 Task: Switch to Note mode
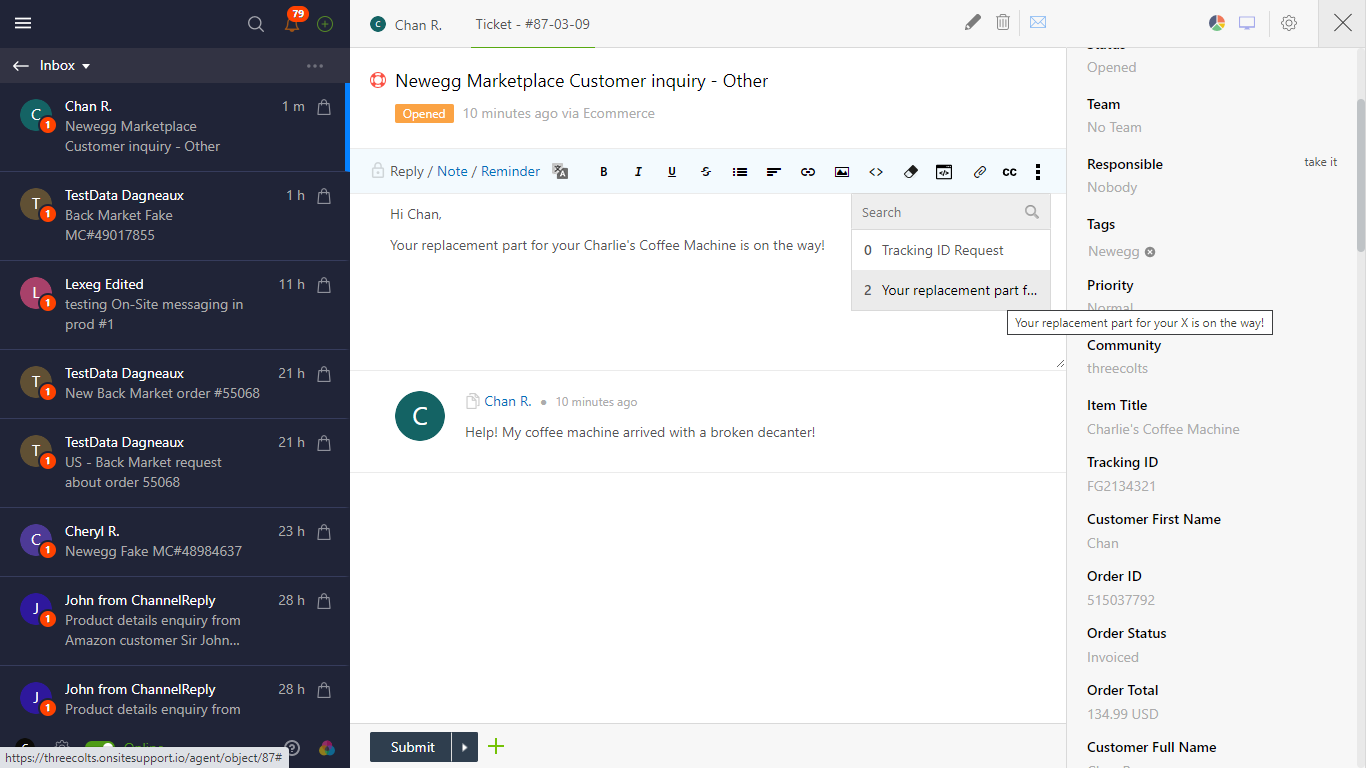[452, 171]
